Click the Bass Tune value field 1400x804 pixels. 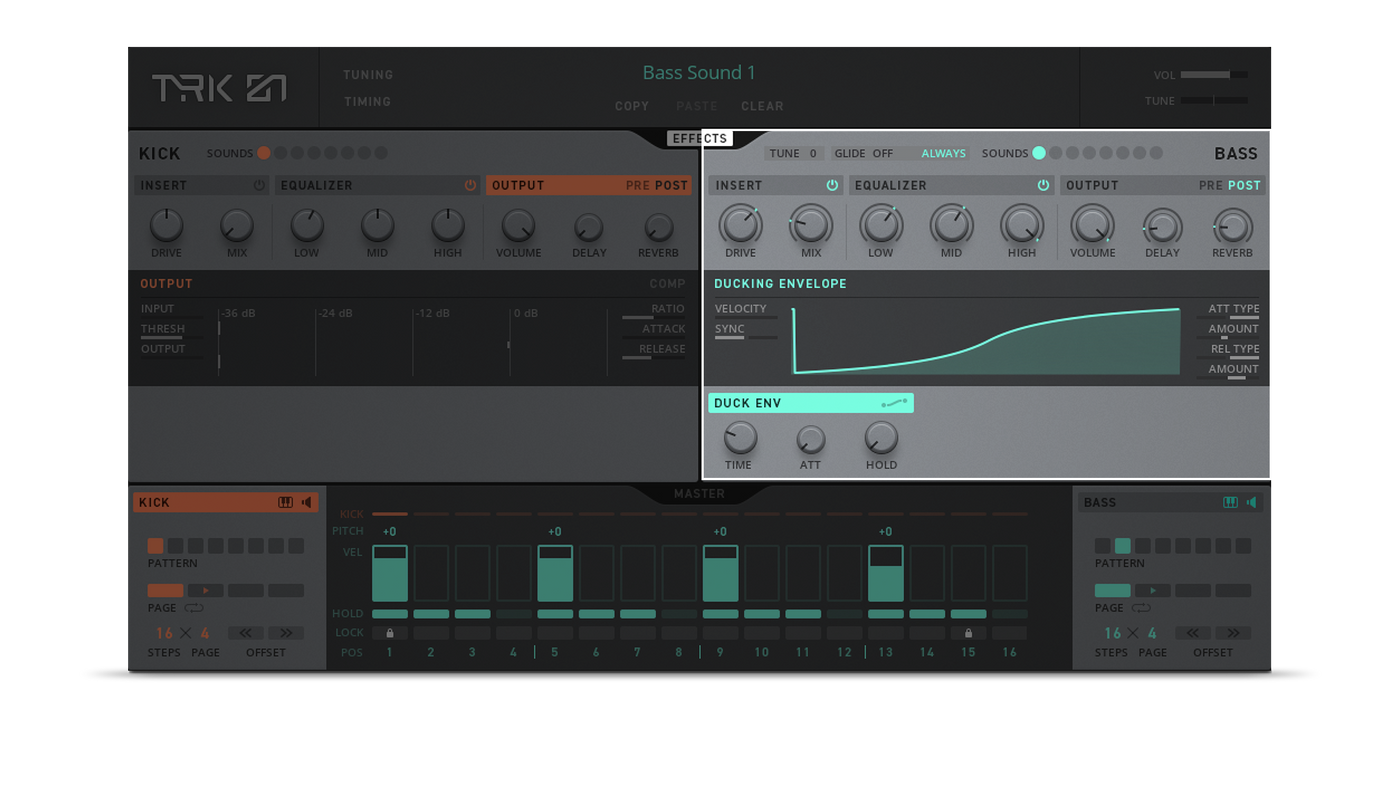(x=813, y=153)
